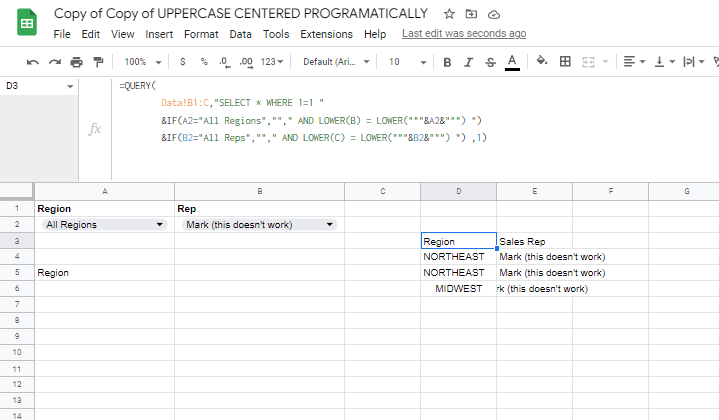The width and height of the screenshot is (719, 420).
Task: Open horizontal align options
Action: point(634,61)
